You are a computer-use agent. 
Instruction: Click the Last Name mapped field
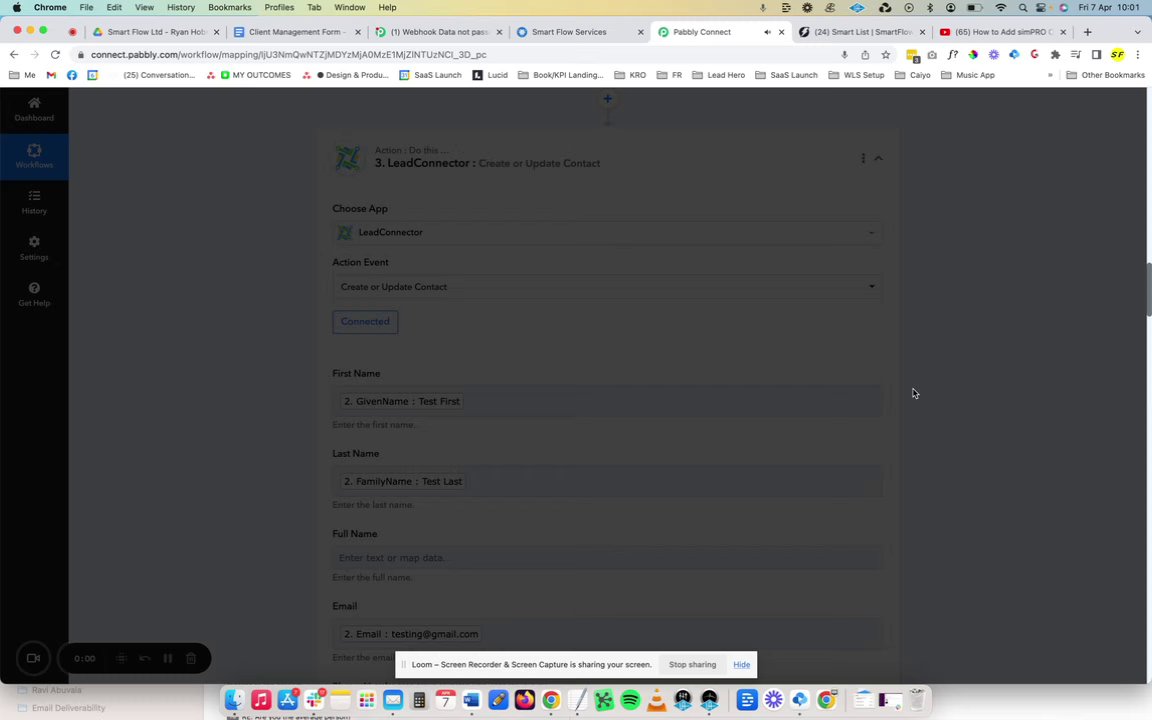click(607, 481)
